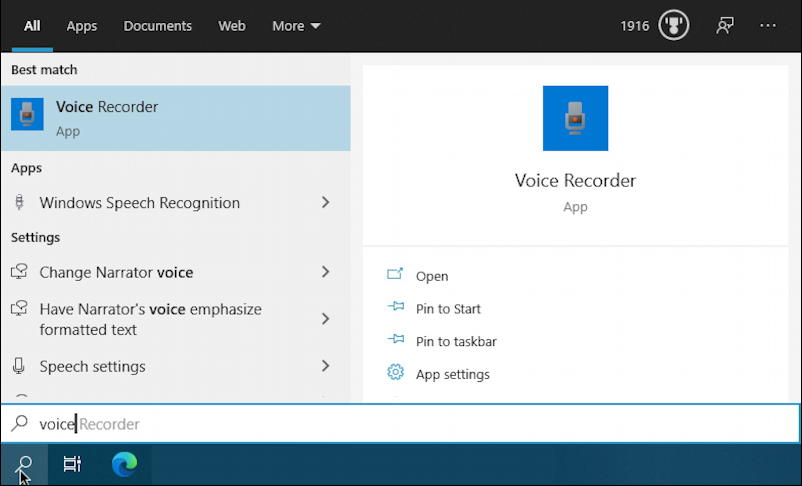Open Speech settings result
The image size is (802, 486).
[175, 366]
